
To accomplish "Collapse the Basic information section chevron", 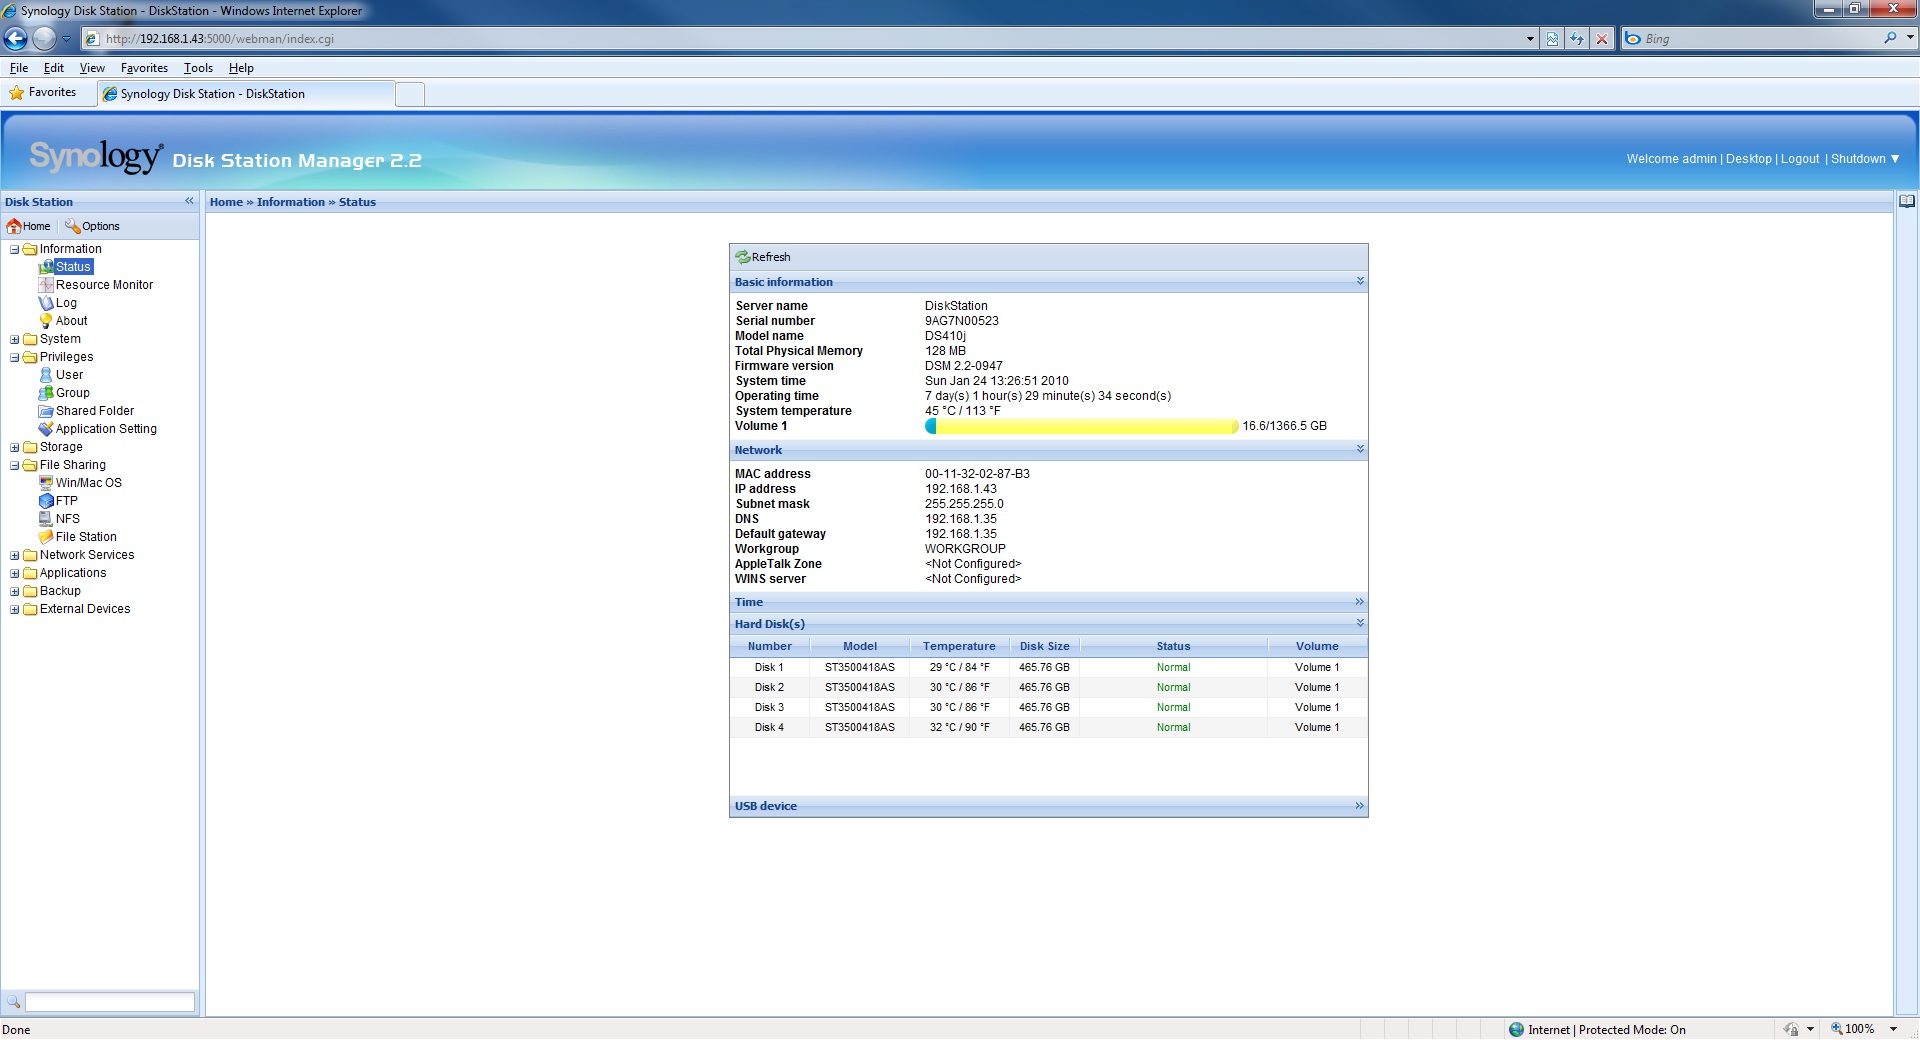I will pyautogui.click(x=1360, y=281).
